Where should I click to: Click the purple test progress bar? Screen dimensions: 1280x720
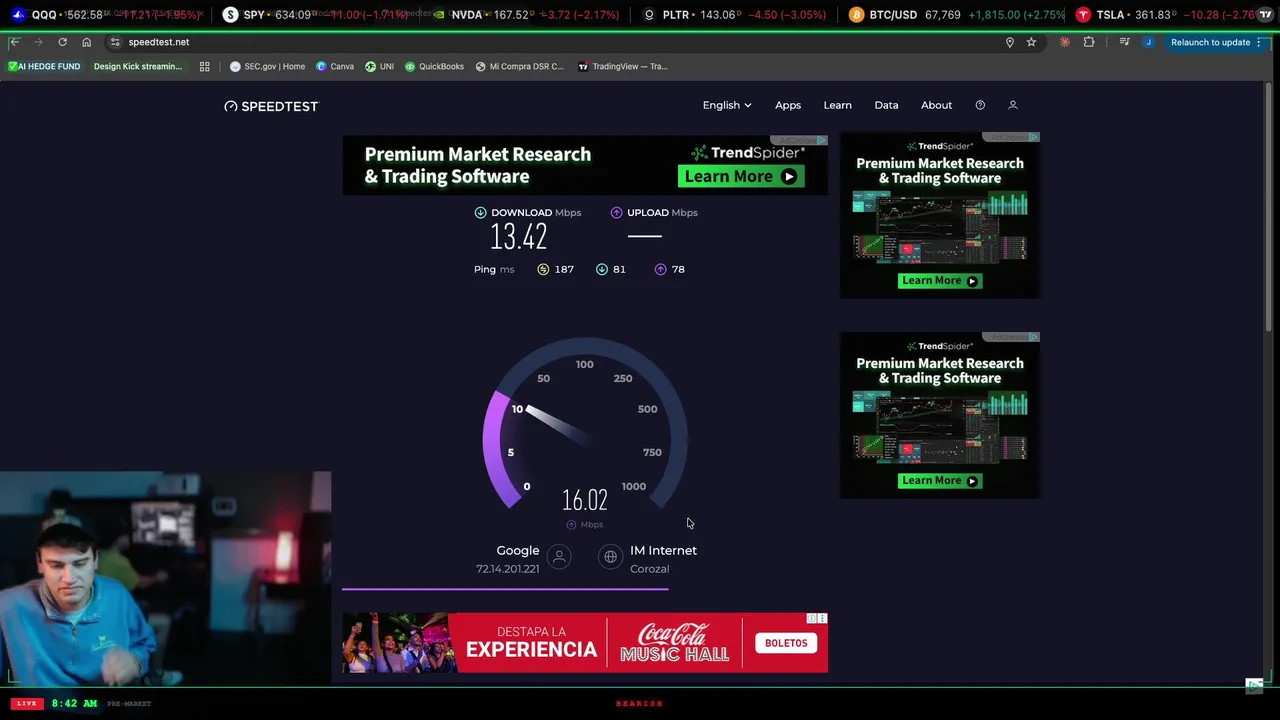tap(505, 589)
